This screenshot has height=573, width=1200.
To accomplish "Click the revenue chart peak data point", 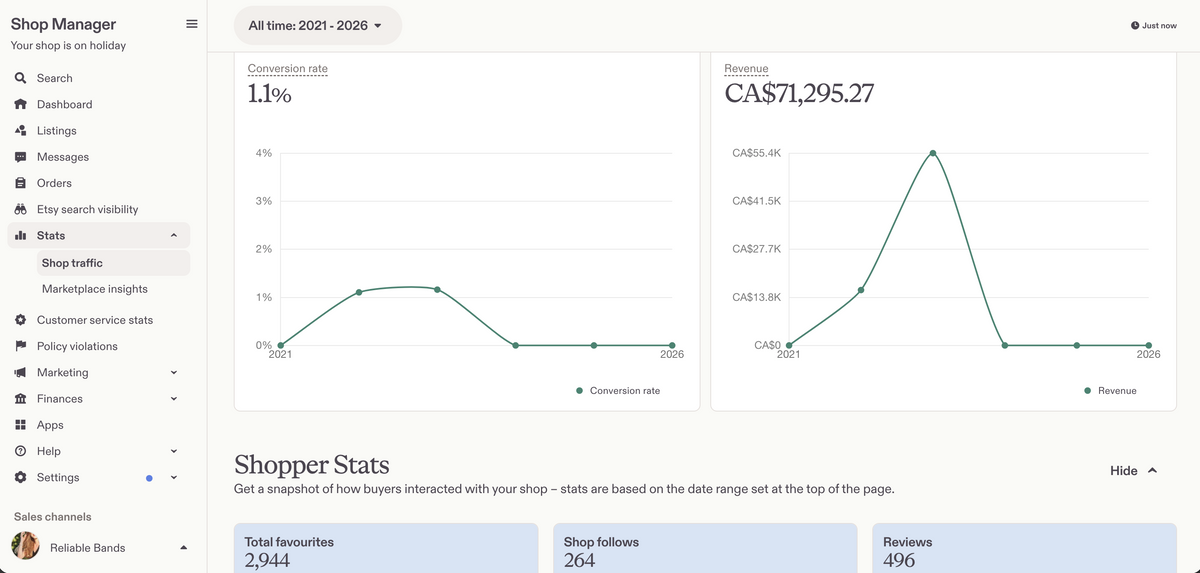I will click(933, 153).
